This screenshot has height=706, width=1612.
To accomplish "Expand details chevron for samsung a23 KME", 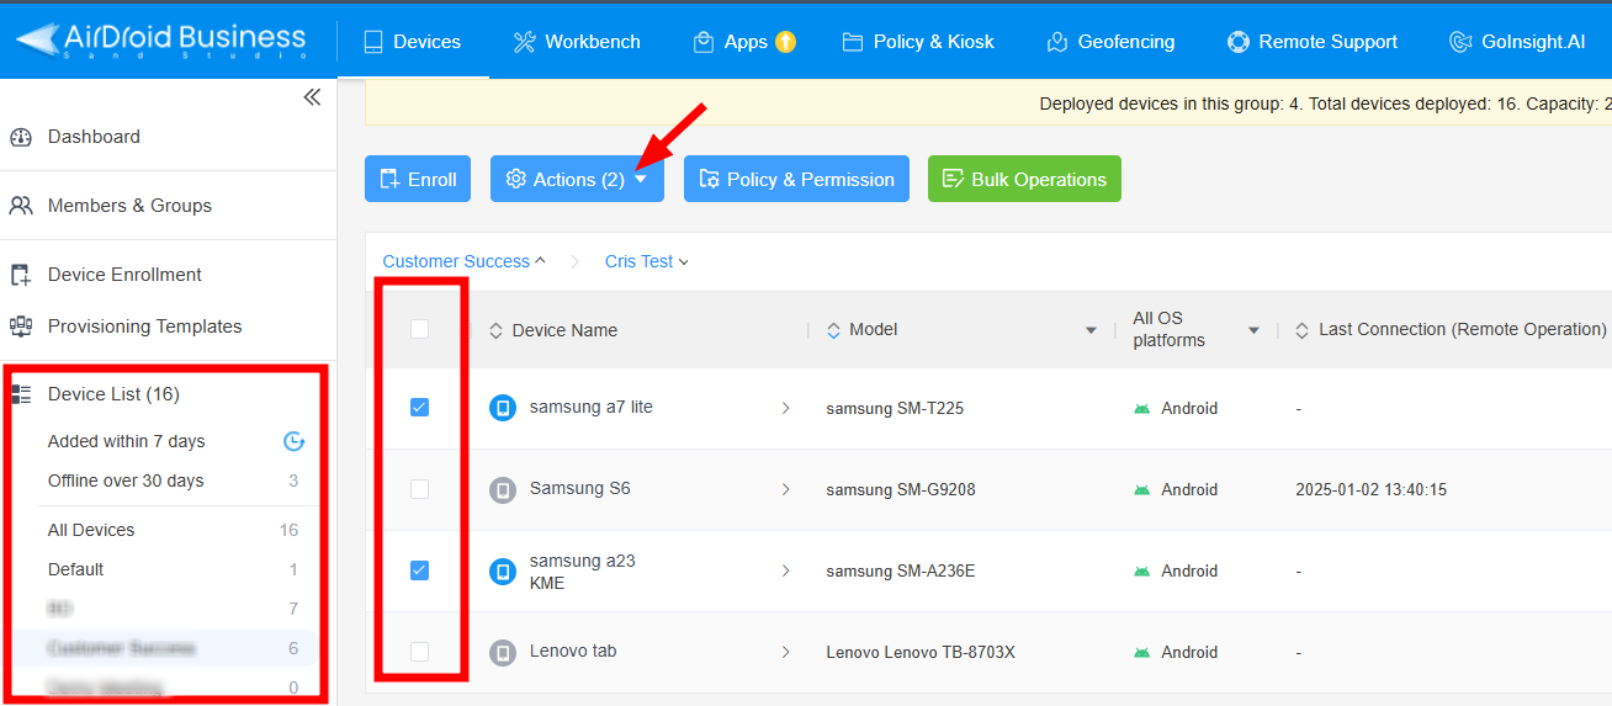I will click(x=786, y=571).
